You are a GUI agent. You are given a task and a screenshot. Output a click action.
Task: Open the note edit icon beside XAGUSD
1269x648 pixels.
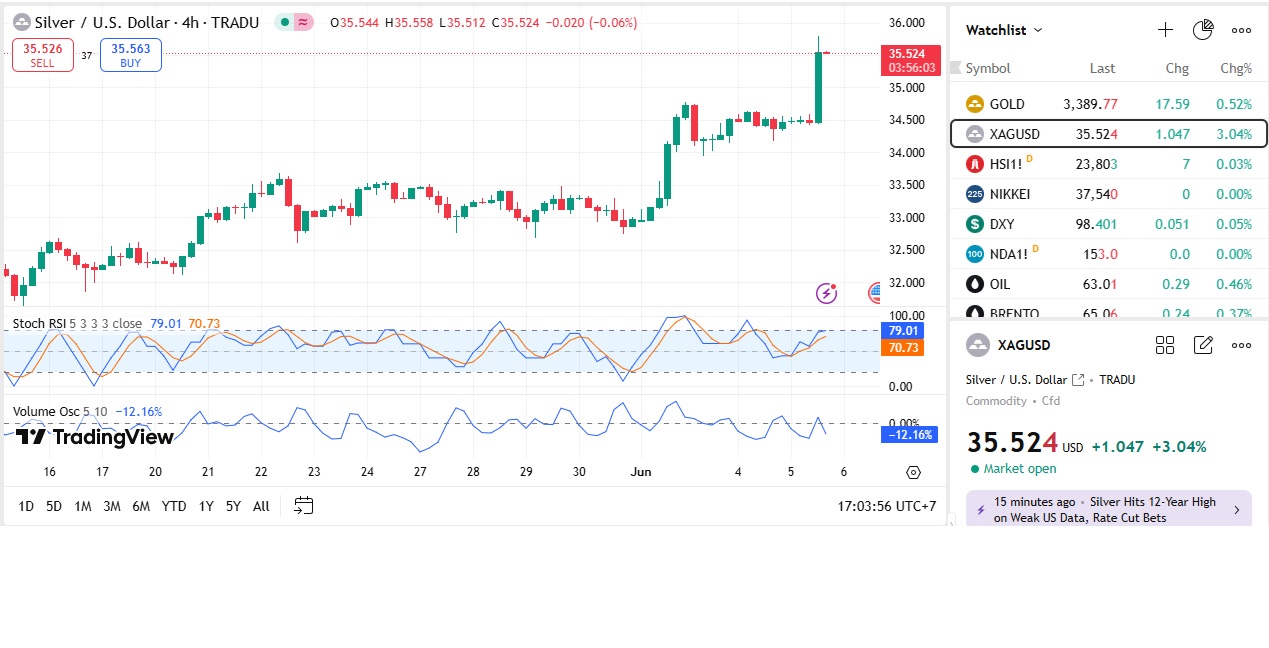1203,345
